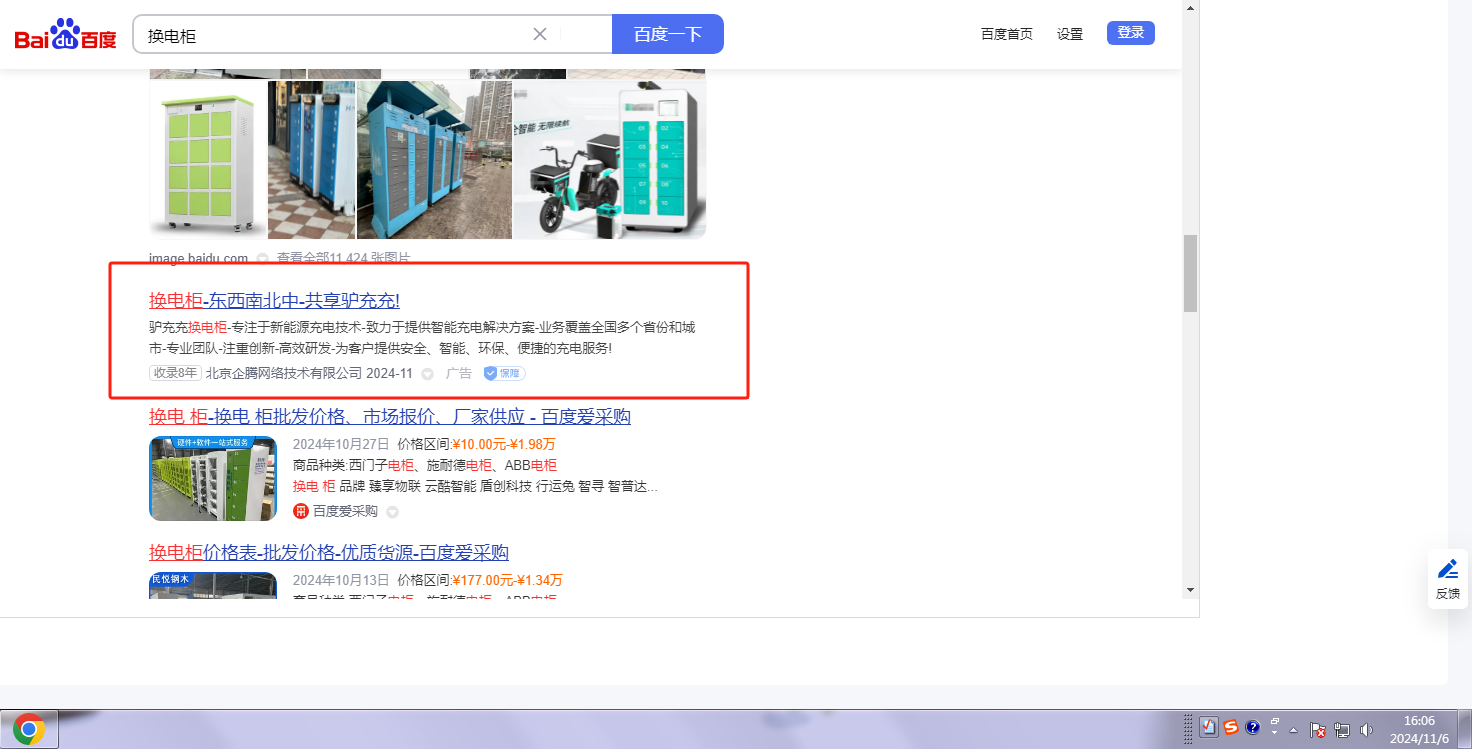1472x749 pixels.
Task: Click the 百度爱采购 red source icon
Action: coord(300,511)
